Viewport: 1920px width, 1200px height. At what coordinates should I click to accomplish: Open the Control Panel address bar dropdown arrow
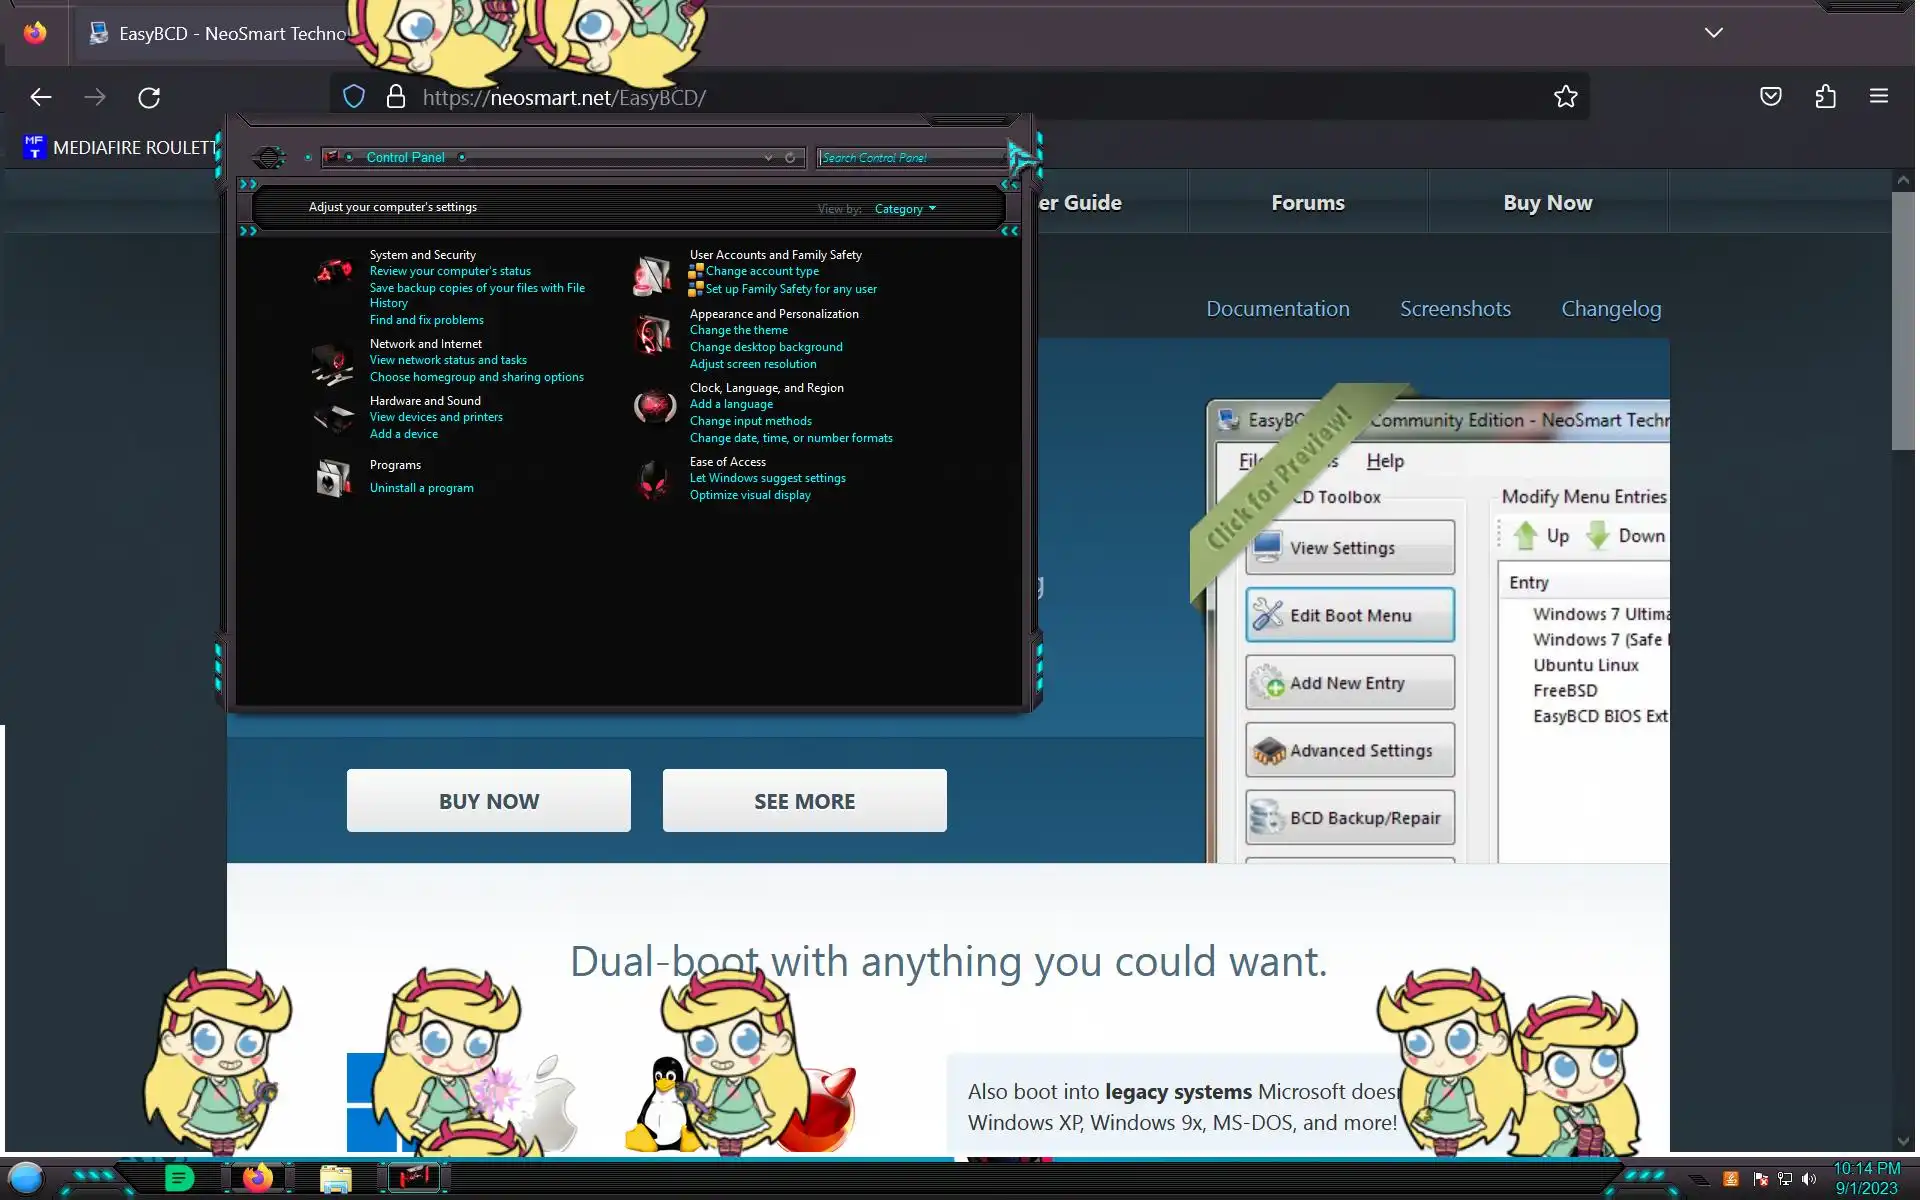[x=768, y=158]
